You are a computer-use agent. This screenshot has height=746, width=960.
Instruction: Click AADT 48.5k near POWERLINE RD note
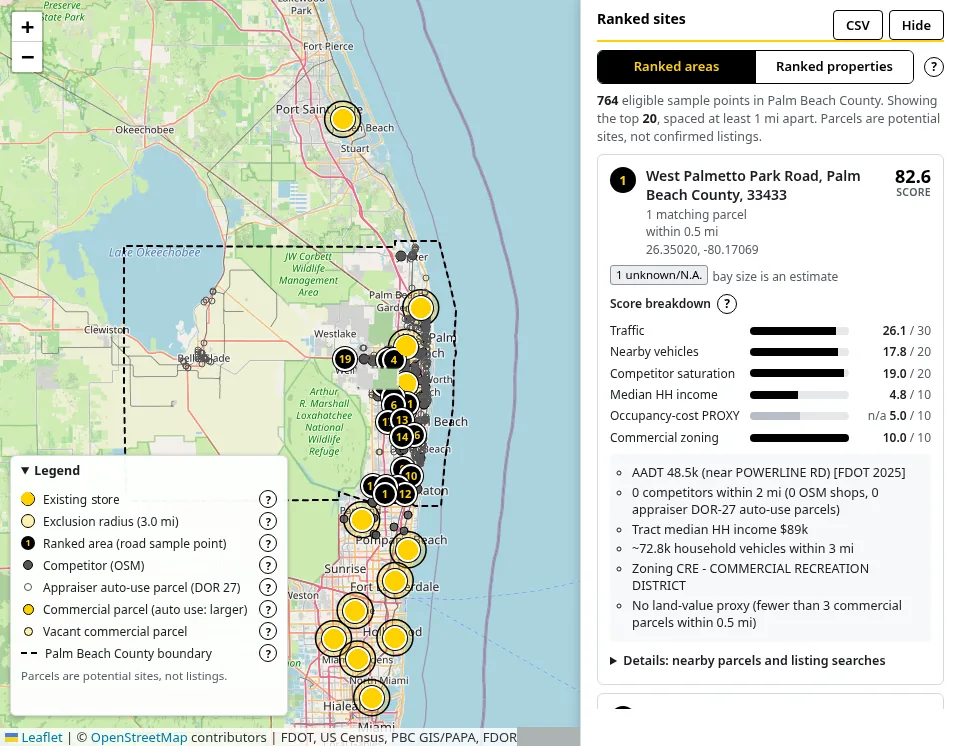(x=768, y=472)
